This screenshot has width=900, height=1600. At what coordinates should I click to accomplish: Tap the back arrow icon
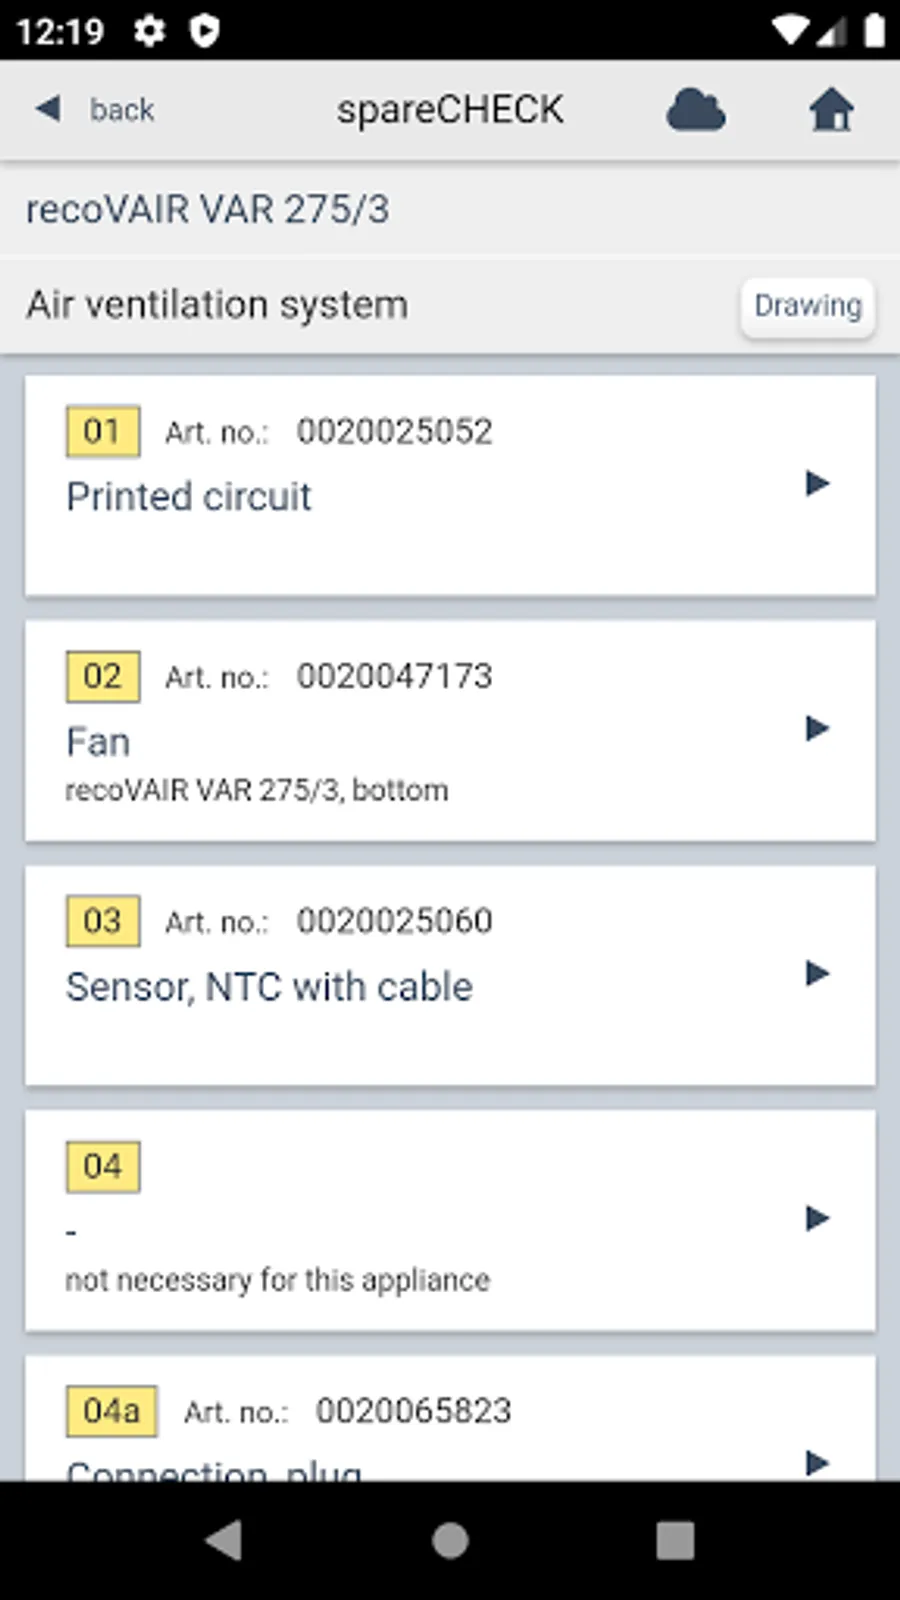click(48, 108)
